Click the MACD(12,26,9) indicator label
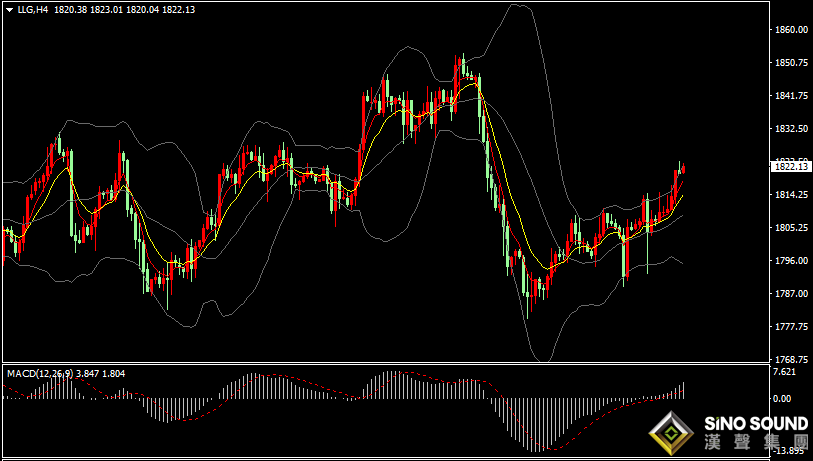Screen dimensions: 813x461 (x=40, y=373)
